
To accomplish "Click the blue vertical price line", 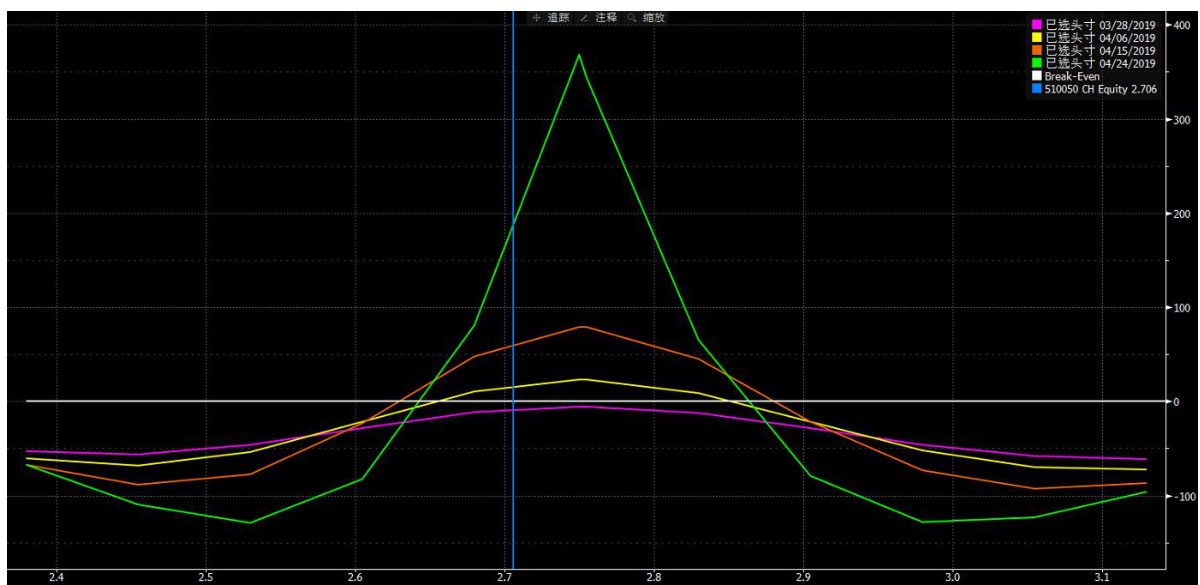I will [512, 250].
